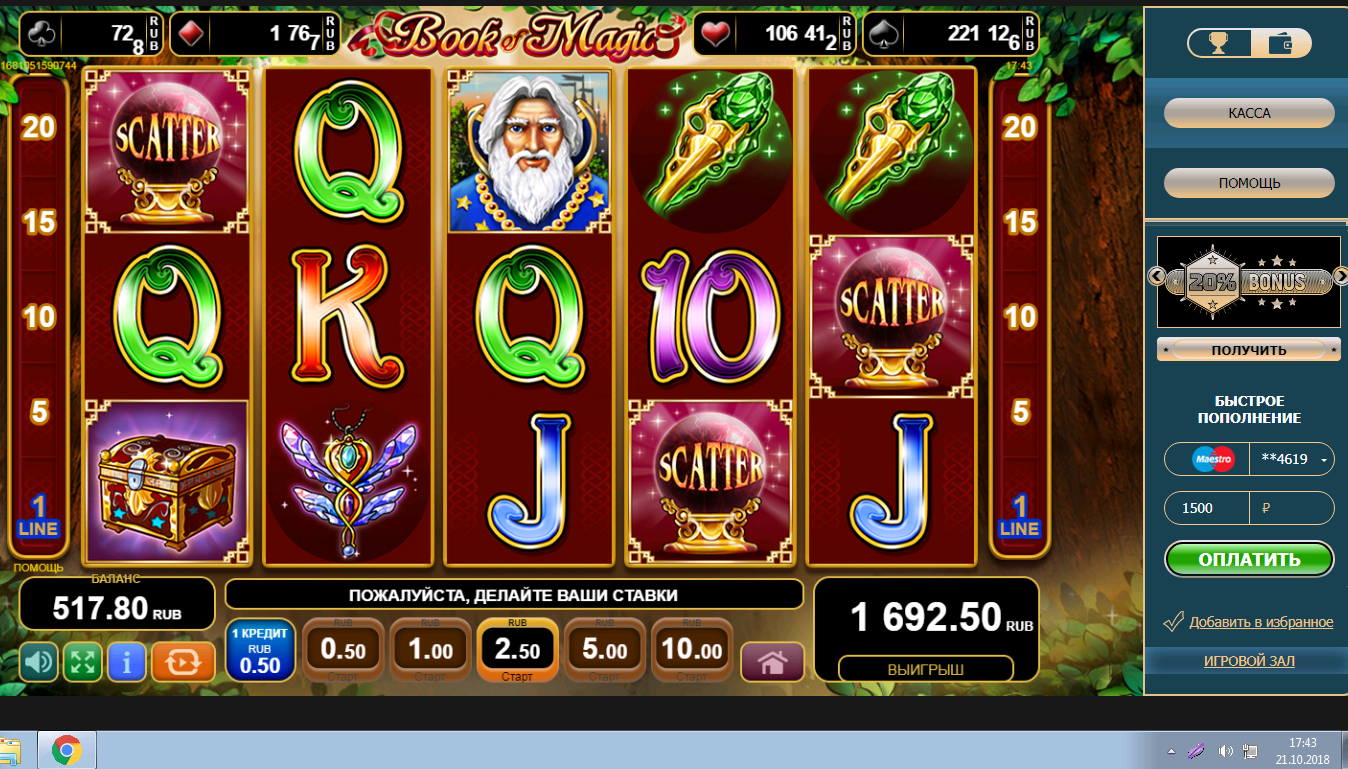
Task: Open Chrome from the taskbar
Action: [x=67, y=750]
